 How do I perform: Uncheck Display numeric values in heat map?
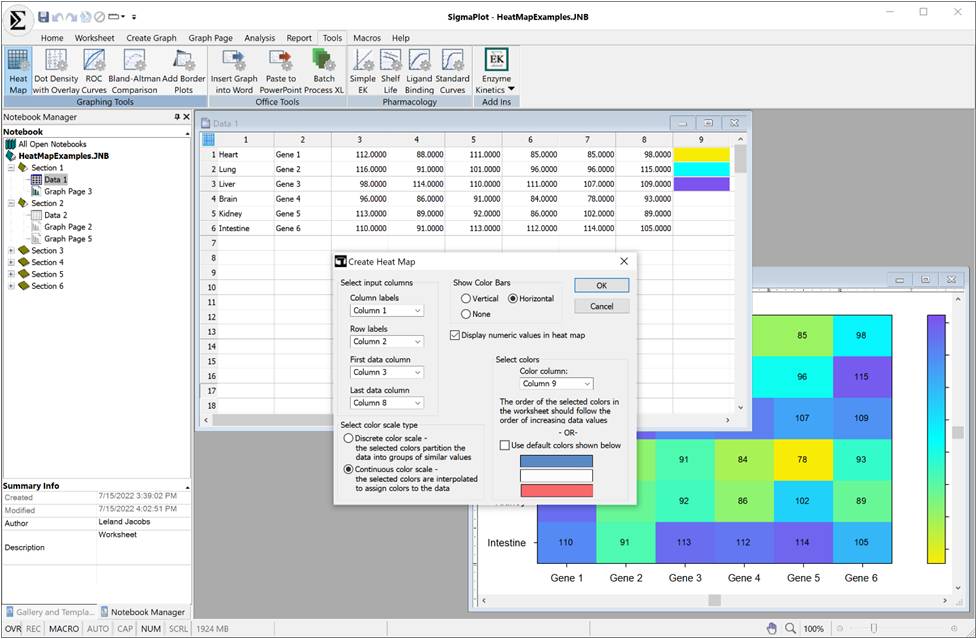456,335
